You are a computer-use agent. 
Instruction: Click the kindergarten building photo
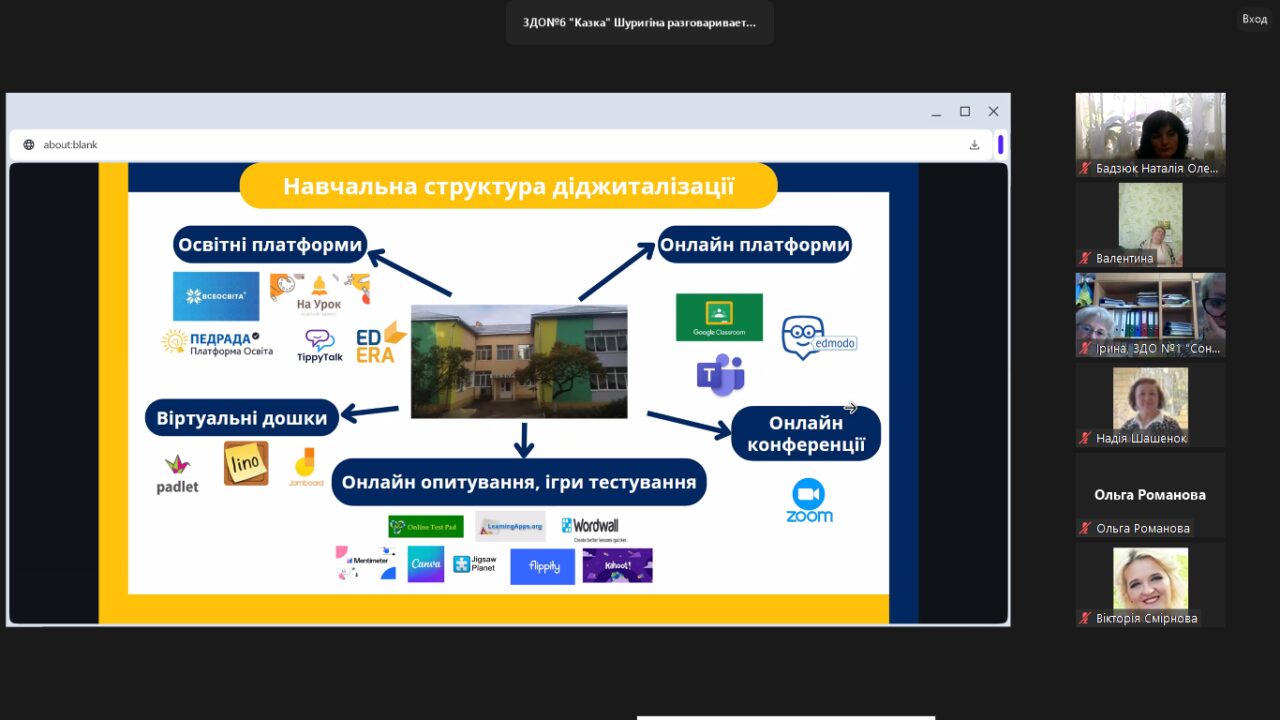519,361
